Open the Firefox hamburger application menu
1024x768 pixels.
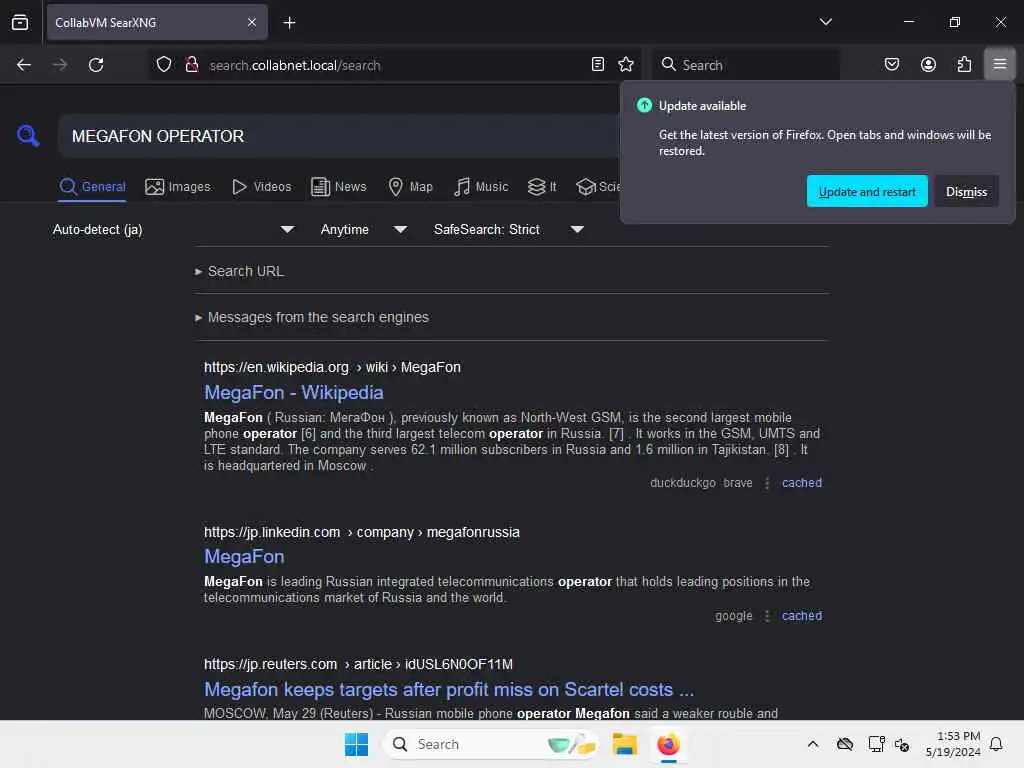pyautogui.click(x=999, y=64)
